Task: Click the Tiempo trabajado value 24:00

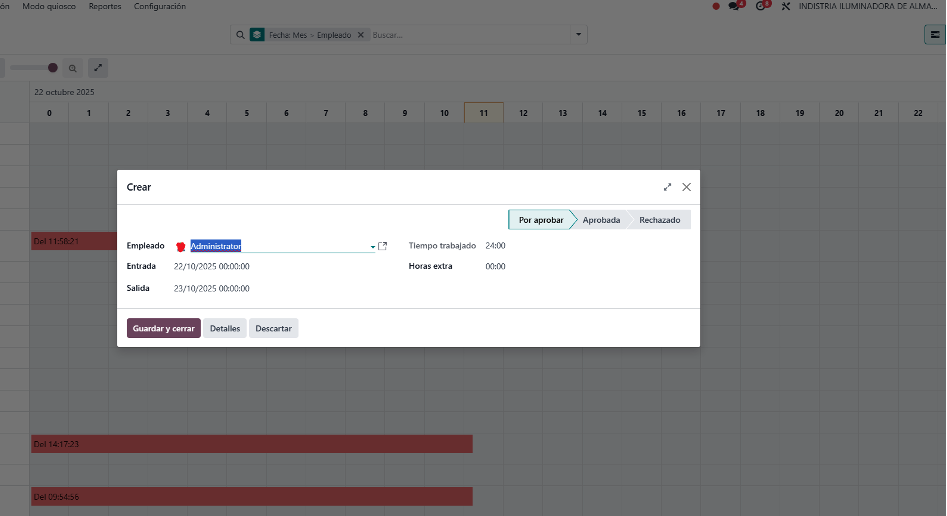Action: coord(495,246)
